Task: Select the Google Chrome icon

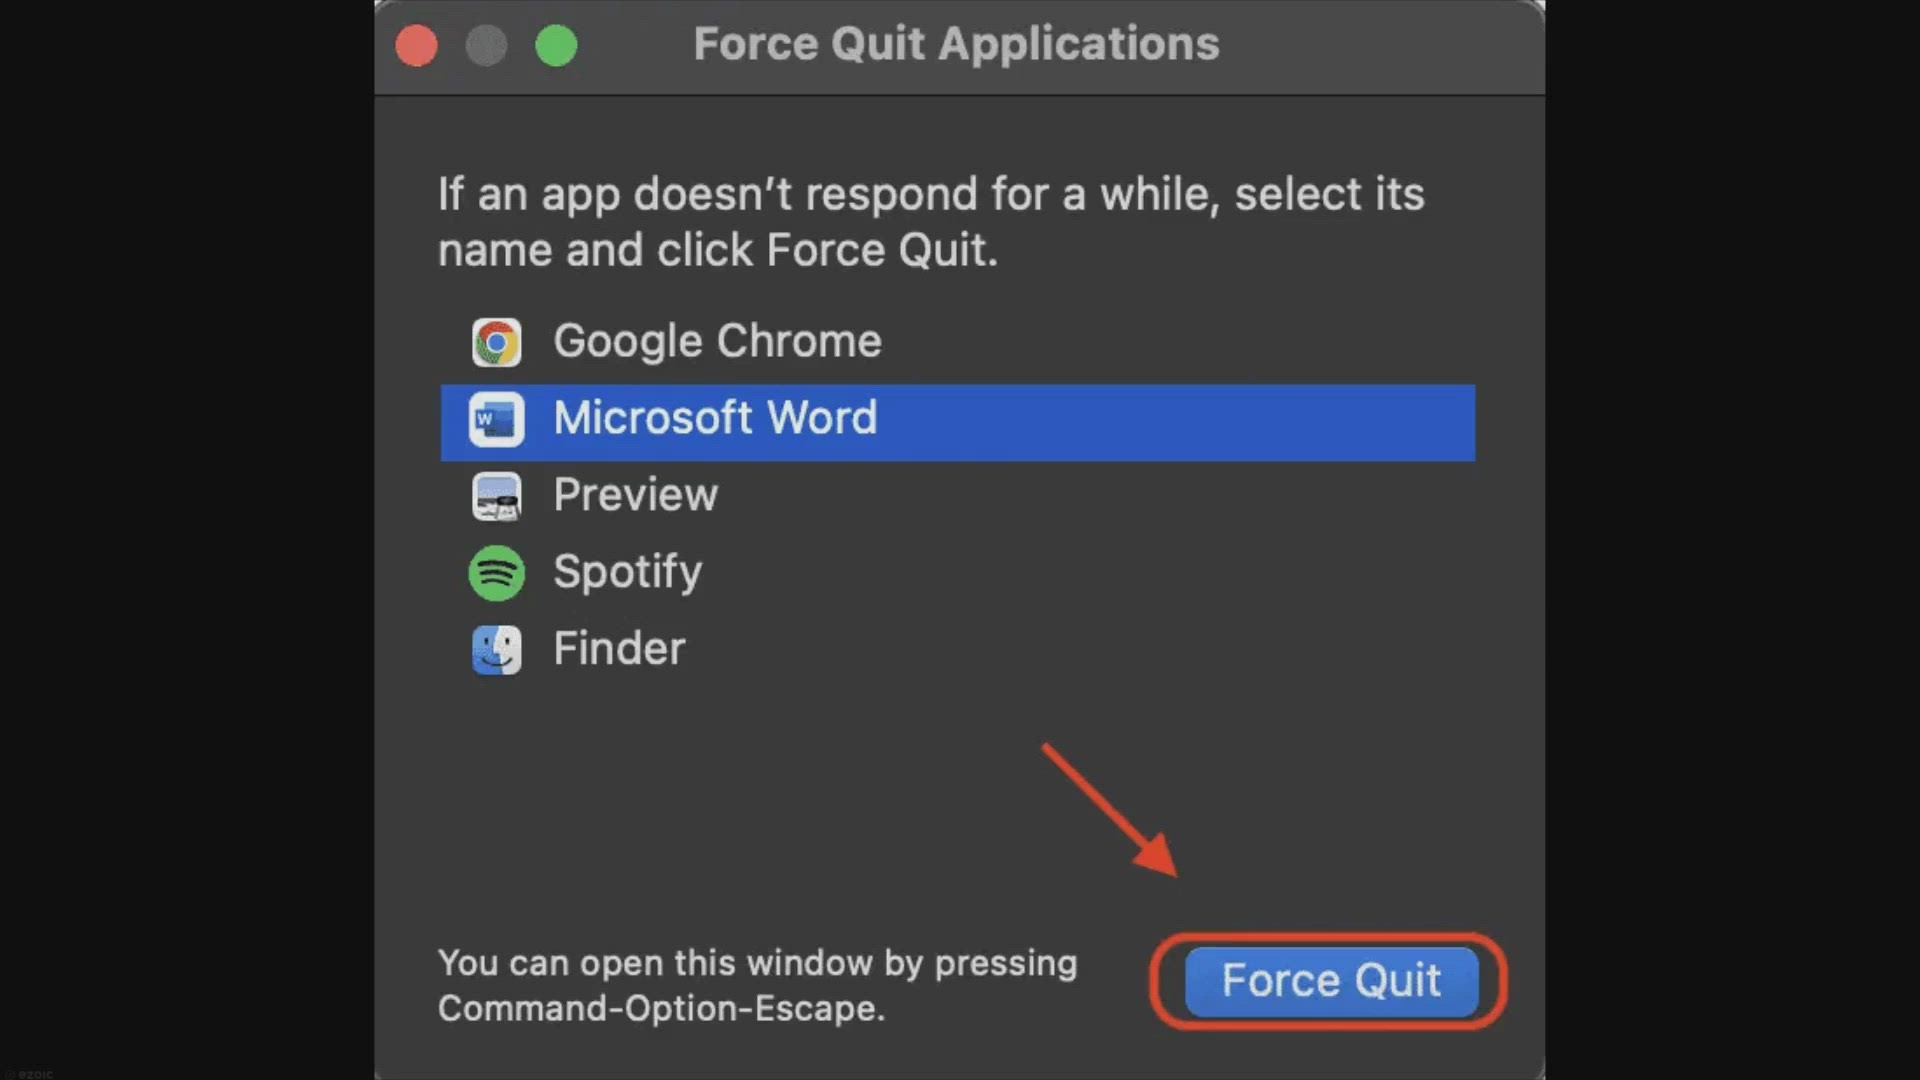Action: 496,343
